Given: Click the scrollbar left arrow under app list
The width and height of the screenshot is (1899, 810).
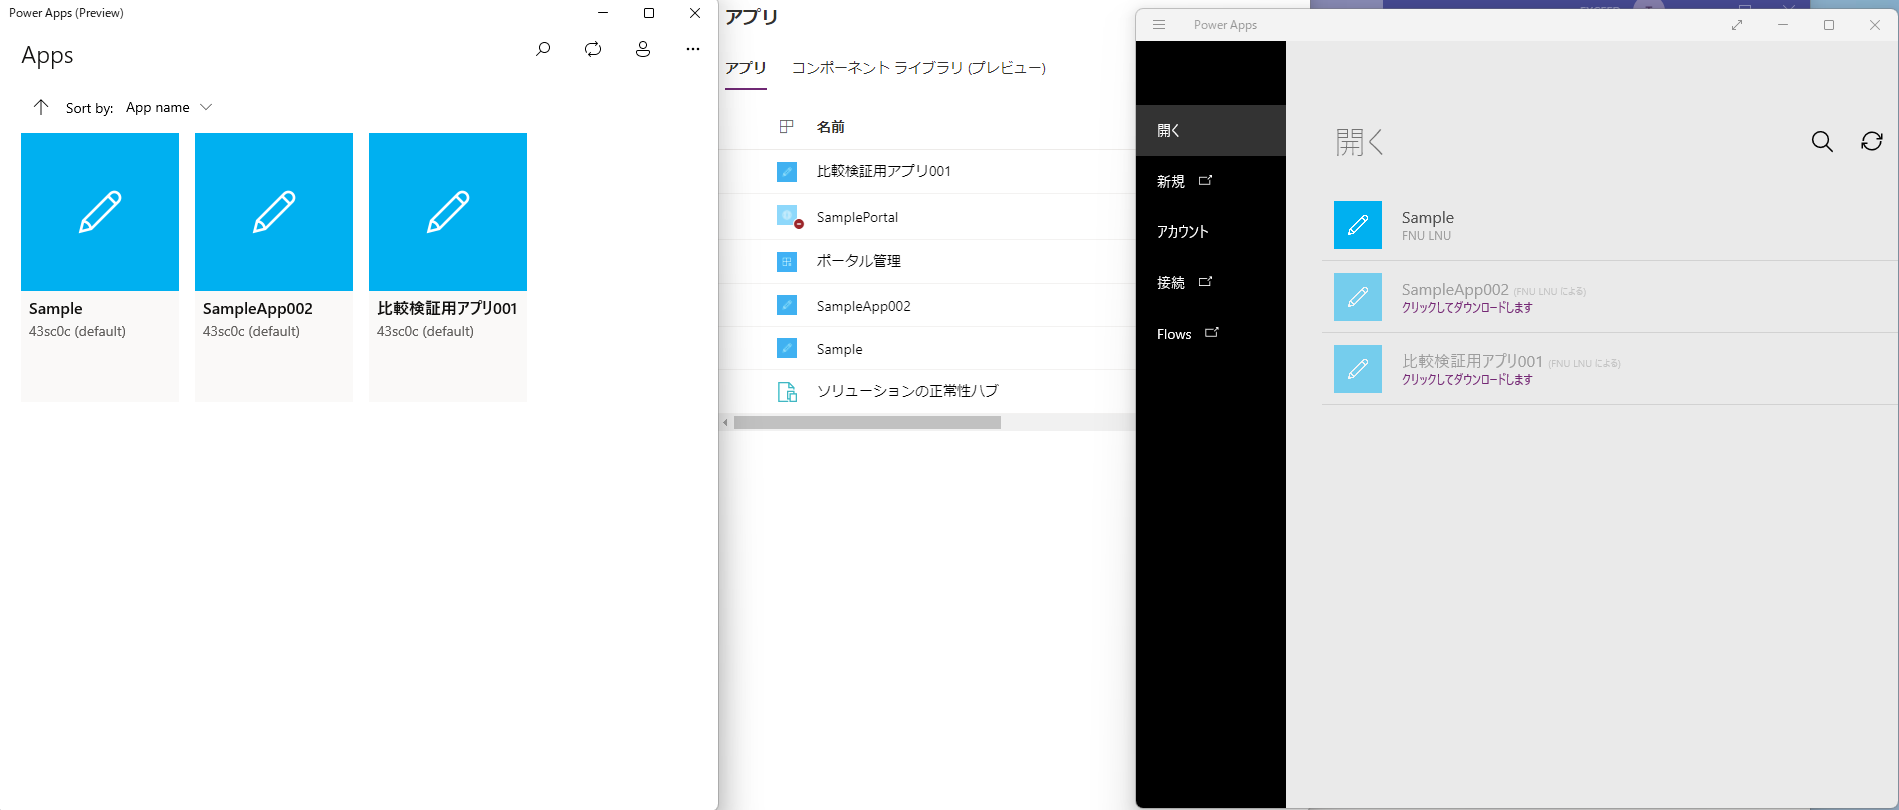Looking at the screenshot, I should tap(726, 423).
